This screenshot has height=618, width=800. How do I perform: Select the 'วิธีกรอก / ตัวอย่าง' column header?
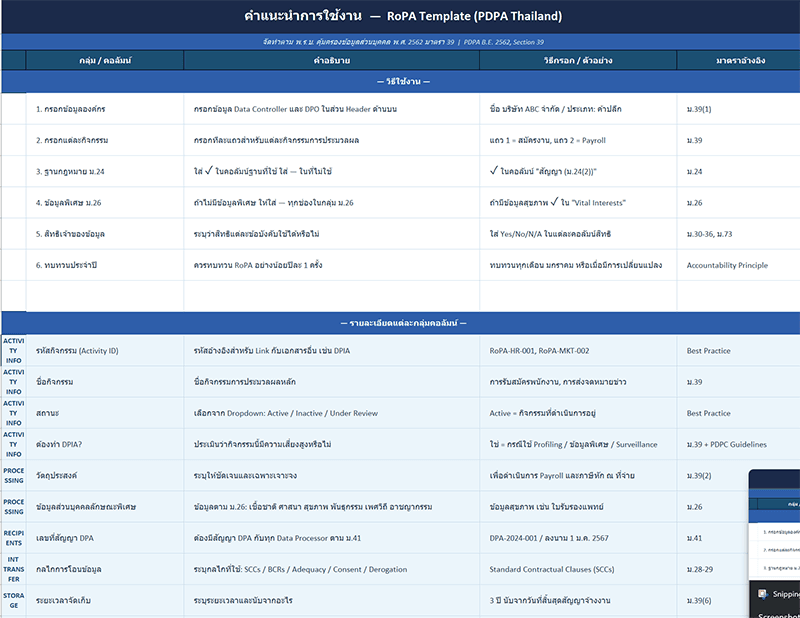coord(578,60)
